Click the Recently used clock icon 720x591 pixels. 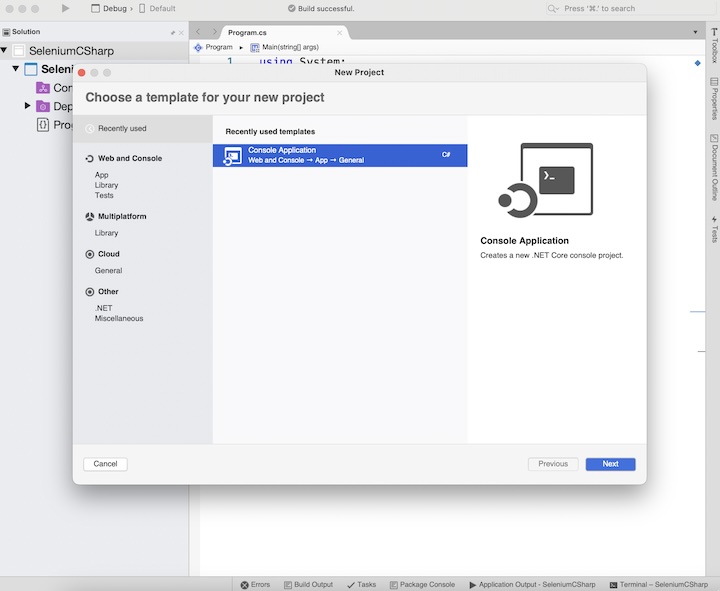90,129
